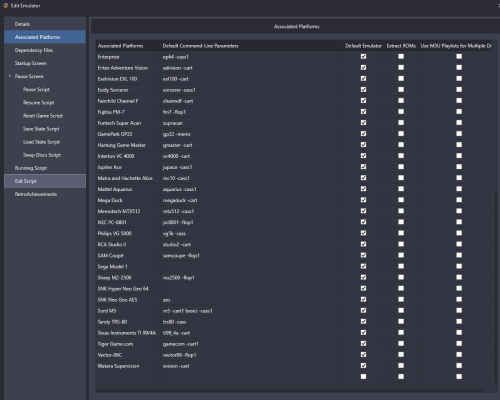Tick Default Emulator in the empty new row
500x400 pixels.
363,377
